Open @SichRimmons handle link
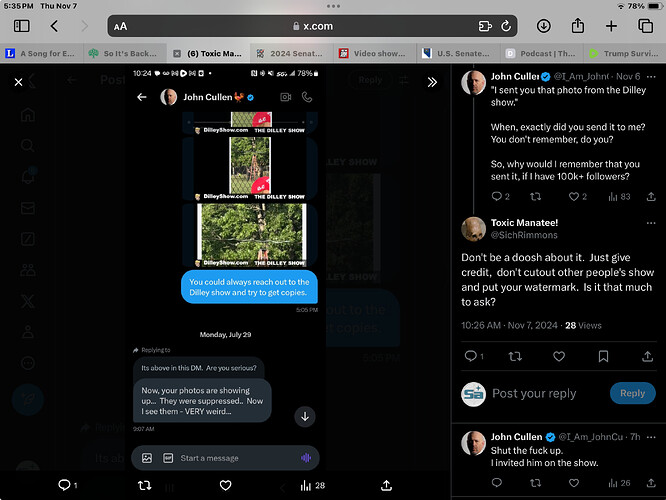Screen dimensions: 666x500 [524, 235]
